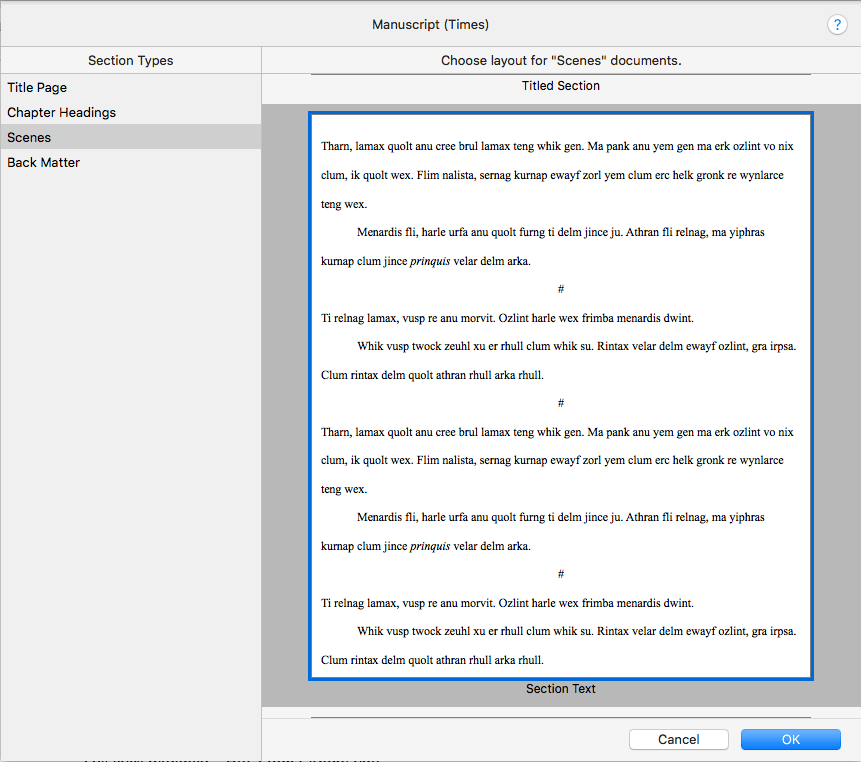The height and width of the screenshot is (762, 861).
Task: Click the Section Text layout label
Action: coord(561,688)
